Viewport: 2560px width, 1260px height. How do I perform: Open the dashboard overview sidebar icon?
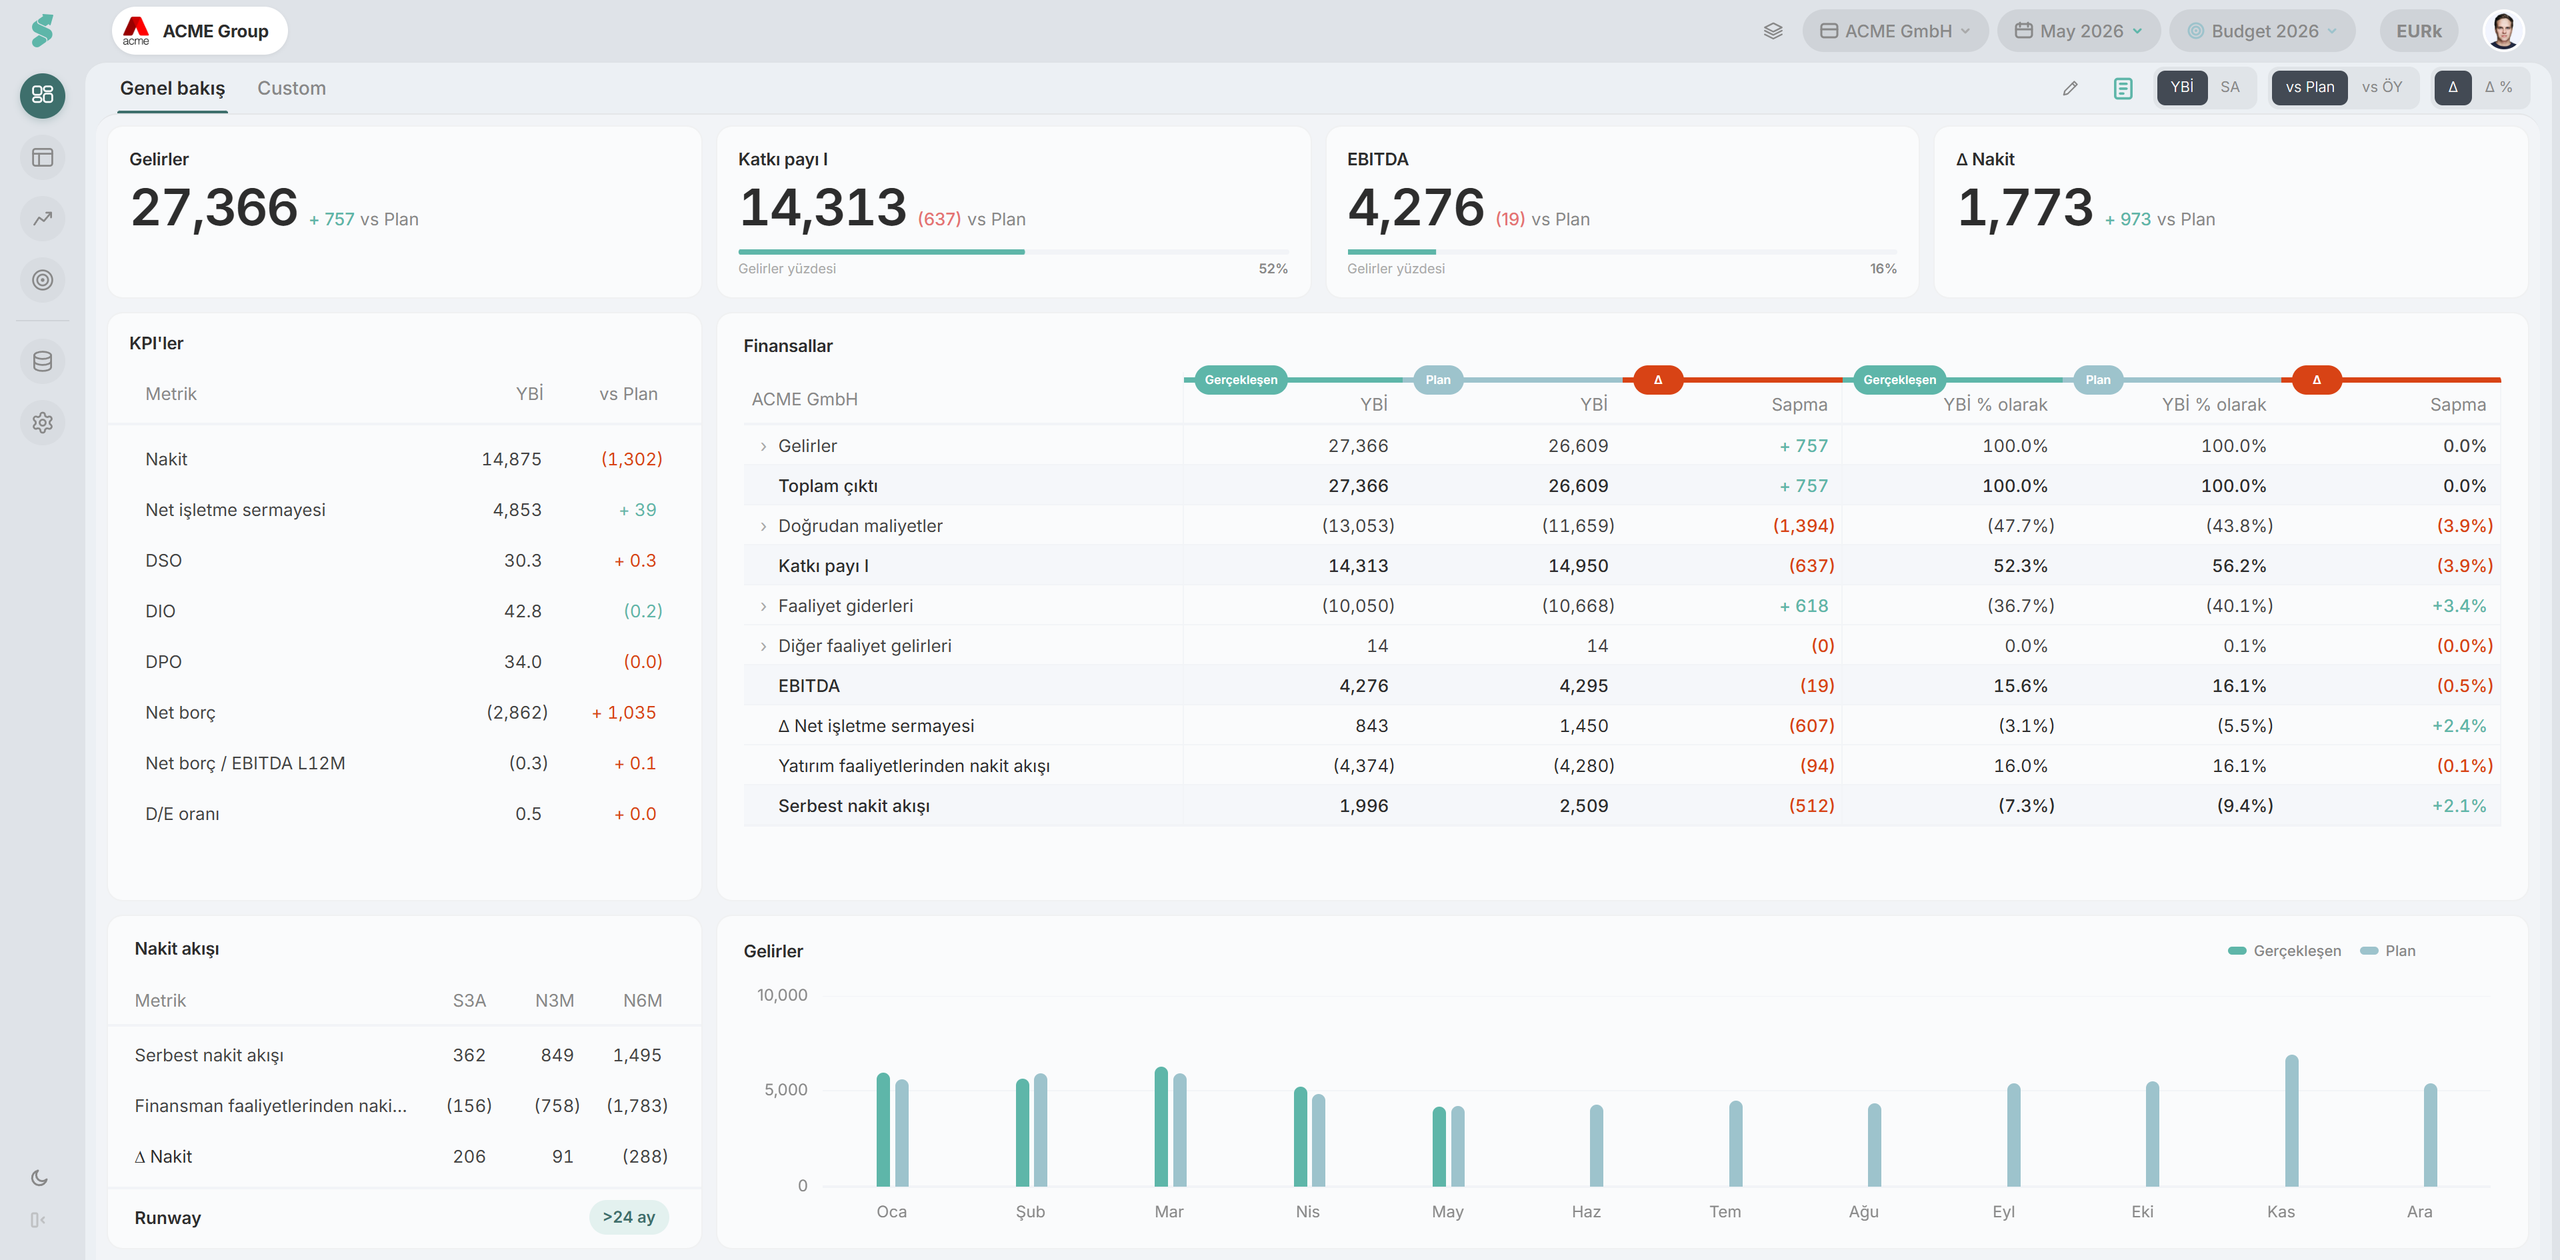[42, 95]
